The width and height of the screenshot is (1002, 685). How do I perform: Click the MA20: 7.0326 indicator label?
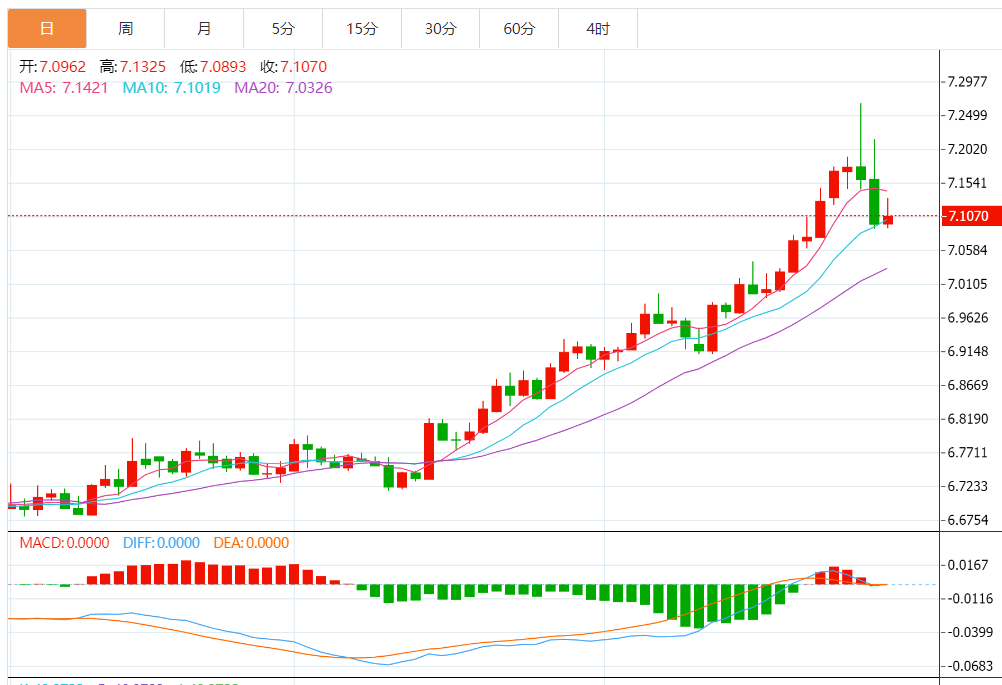[x=283, y=88]
